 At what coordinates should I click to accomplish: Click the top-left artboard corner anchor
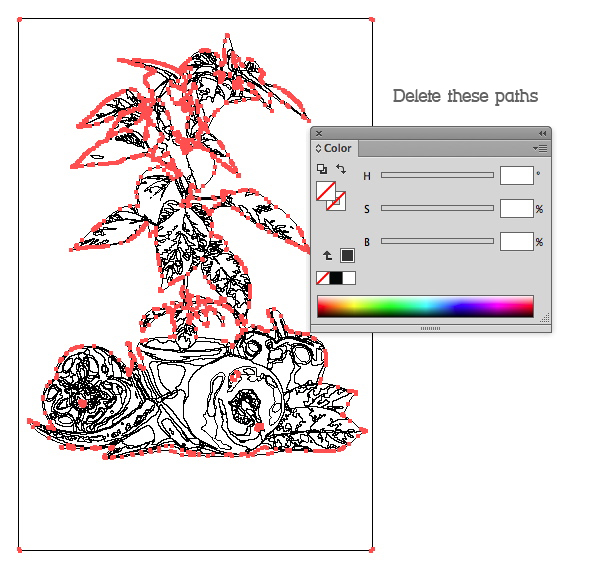(19, 20)
